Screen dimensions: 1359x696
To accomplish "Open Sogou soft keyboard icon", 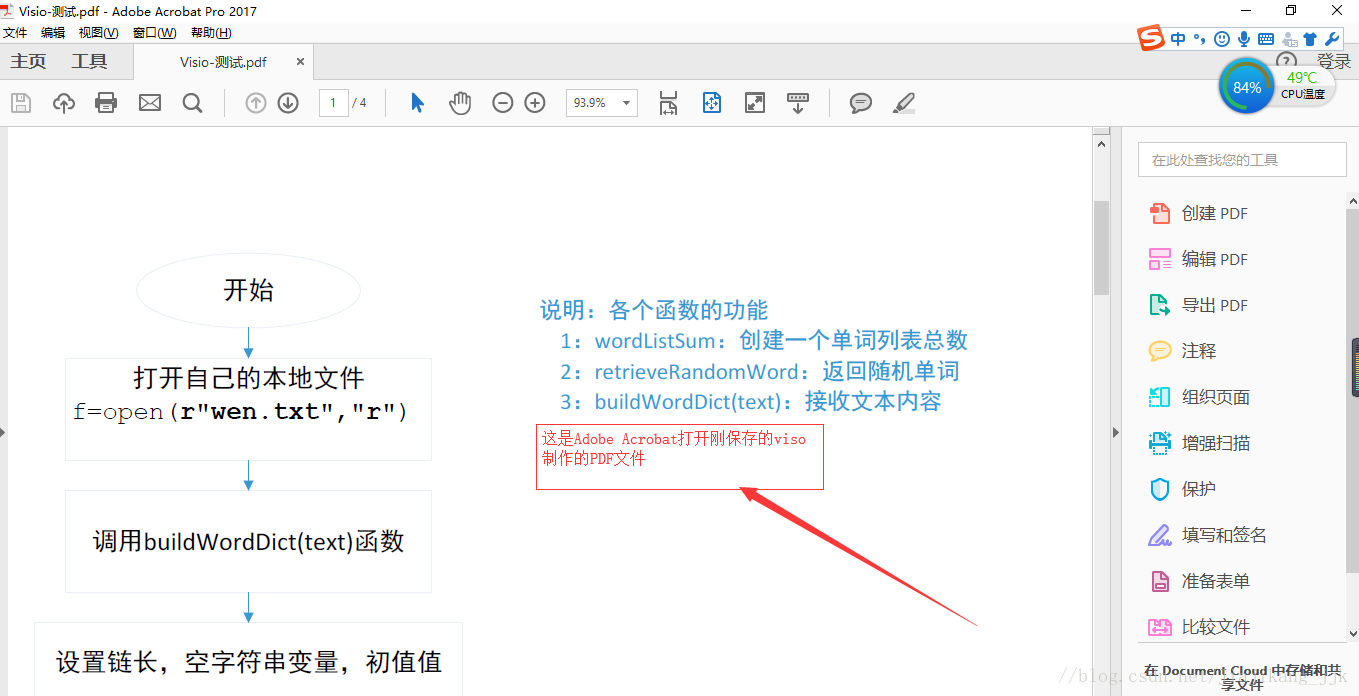I will tap(1266, 39).
